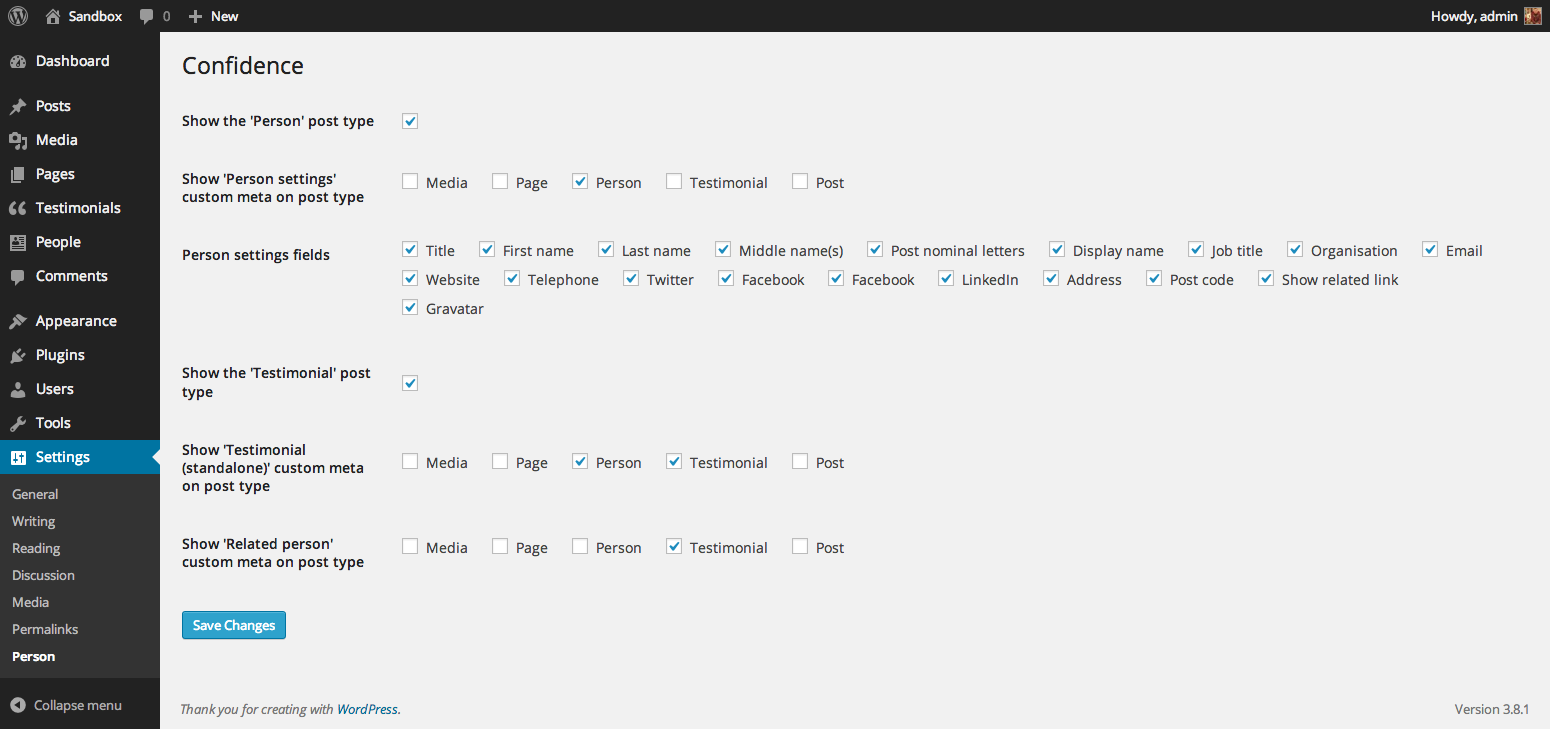Check Post under Person settings custom meta
The image size is (1550, 729).
coord(800,181)
